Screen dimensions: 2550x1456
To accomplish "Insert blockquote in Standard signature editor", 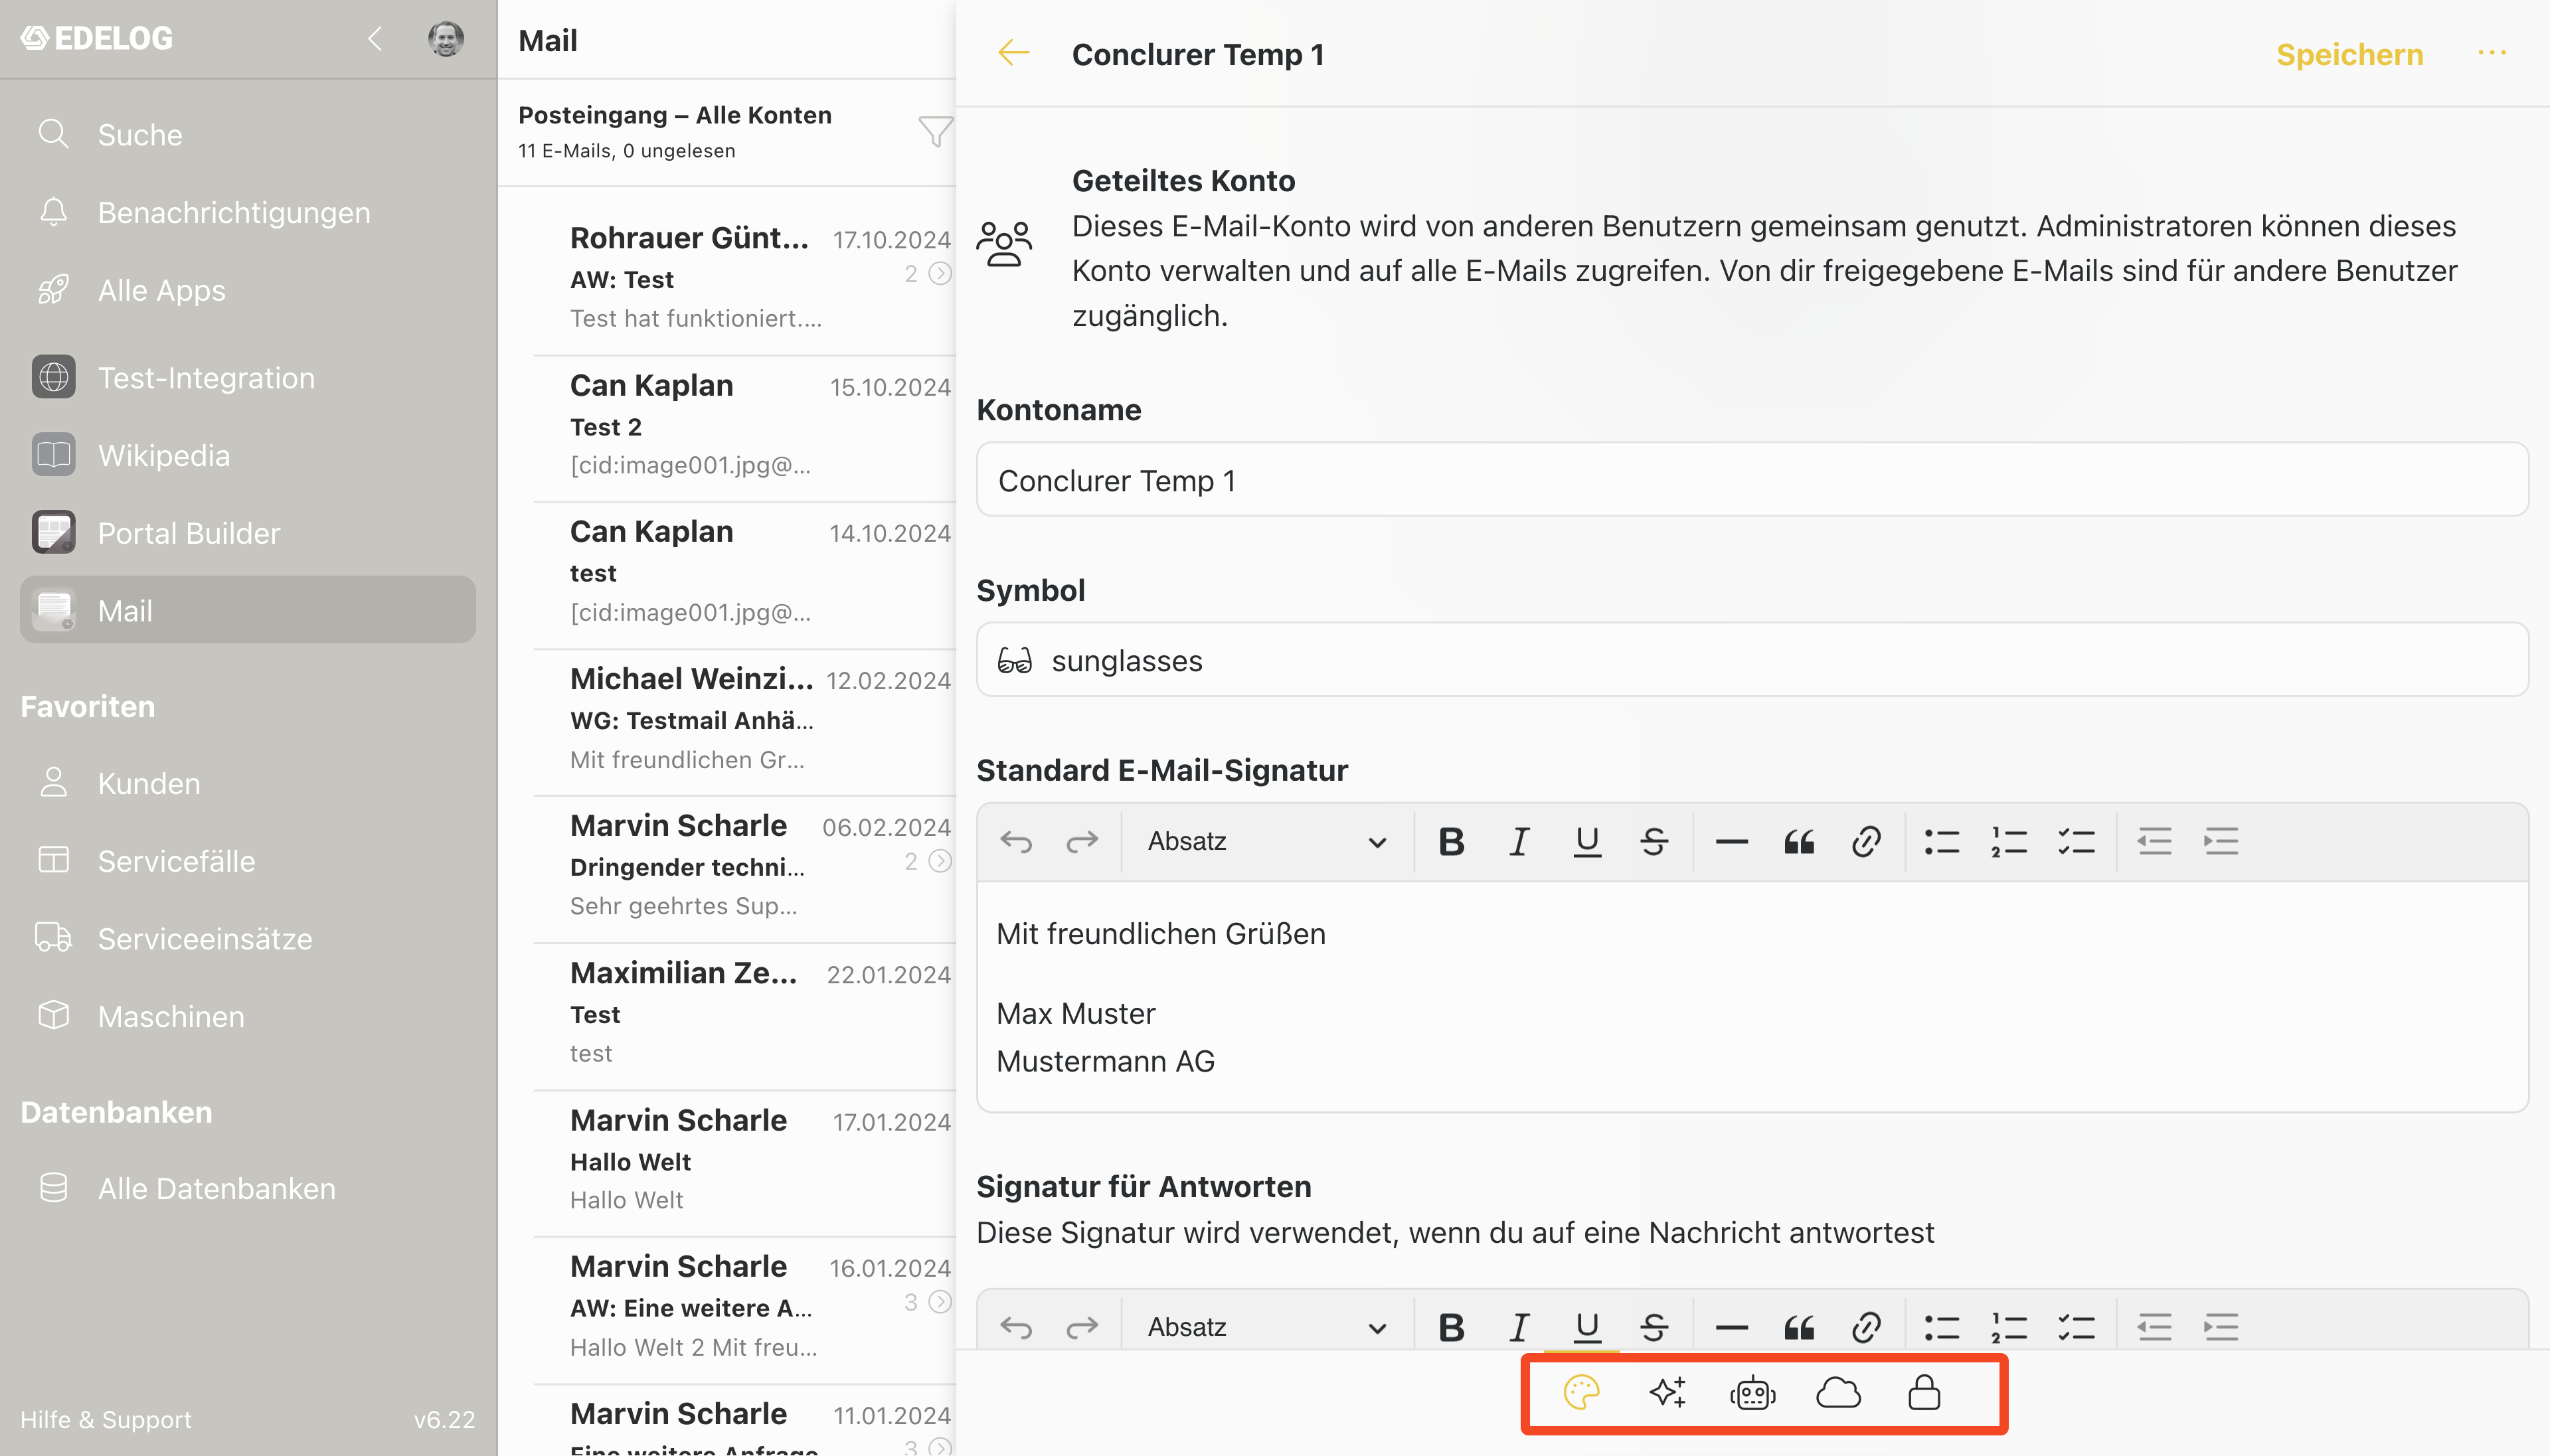I will 1799,841.
